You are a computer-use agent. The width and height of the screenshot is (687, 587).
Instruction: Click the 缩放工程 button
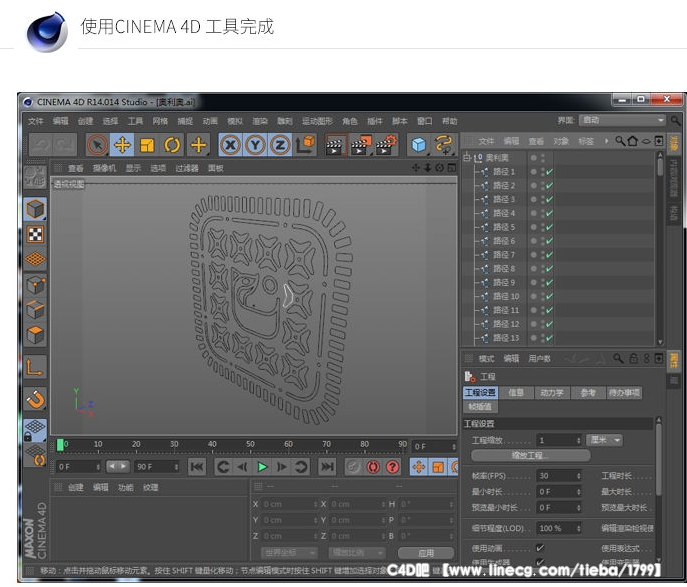pos(531,456)
